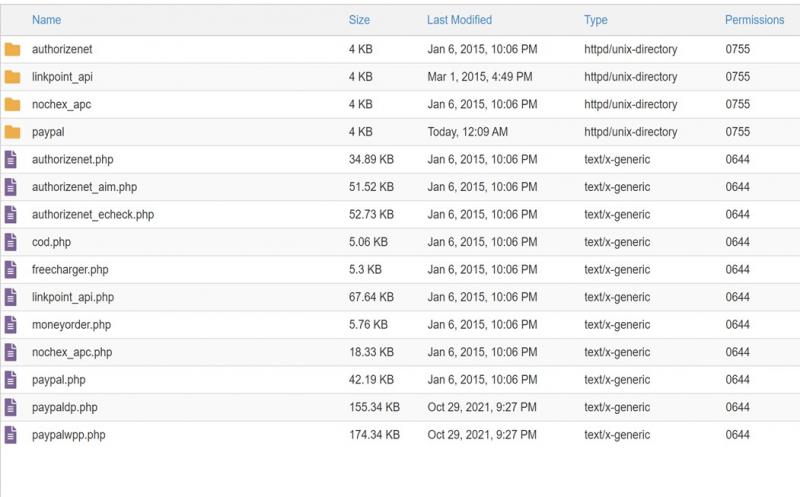Sort by Last Modified column header
Screen dimensions: 800x497
click(x=459, y=20)
